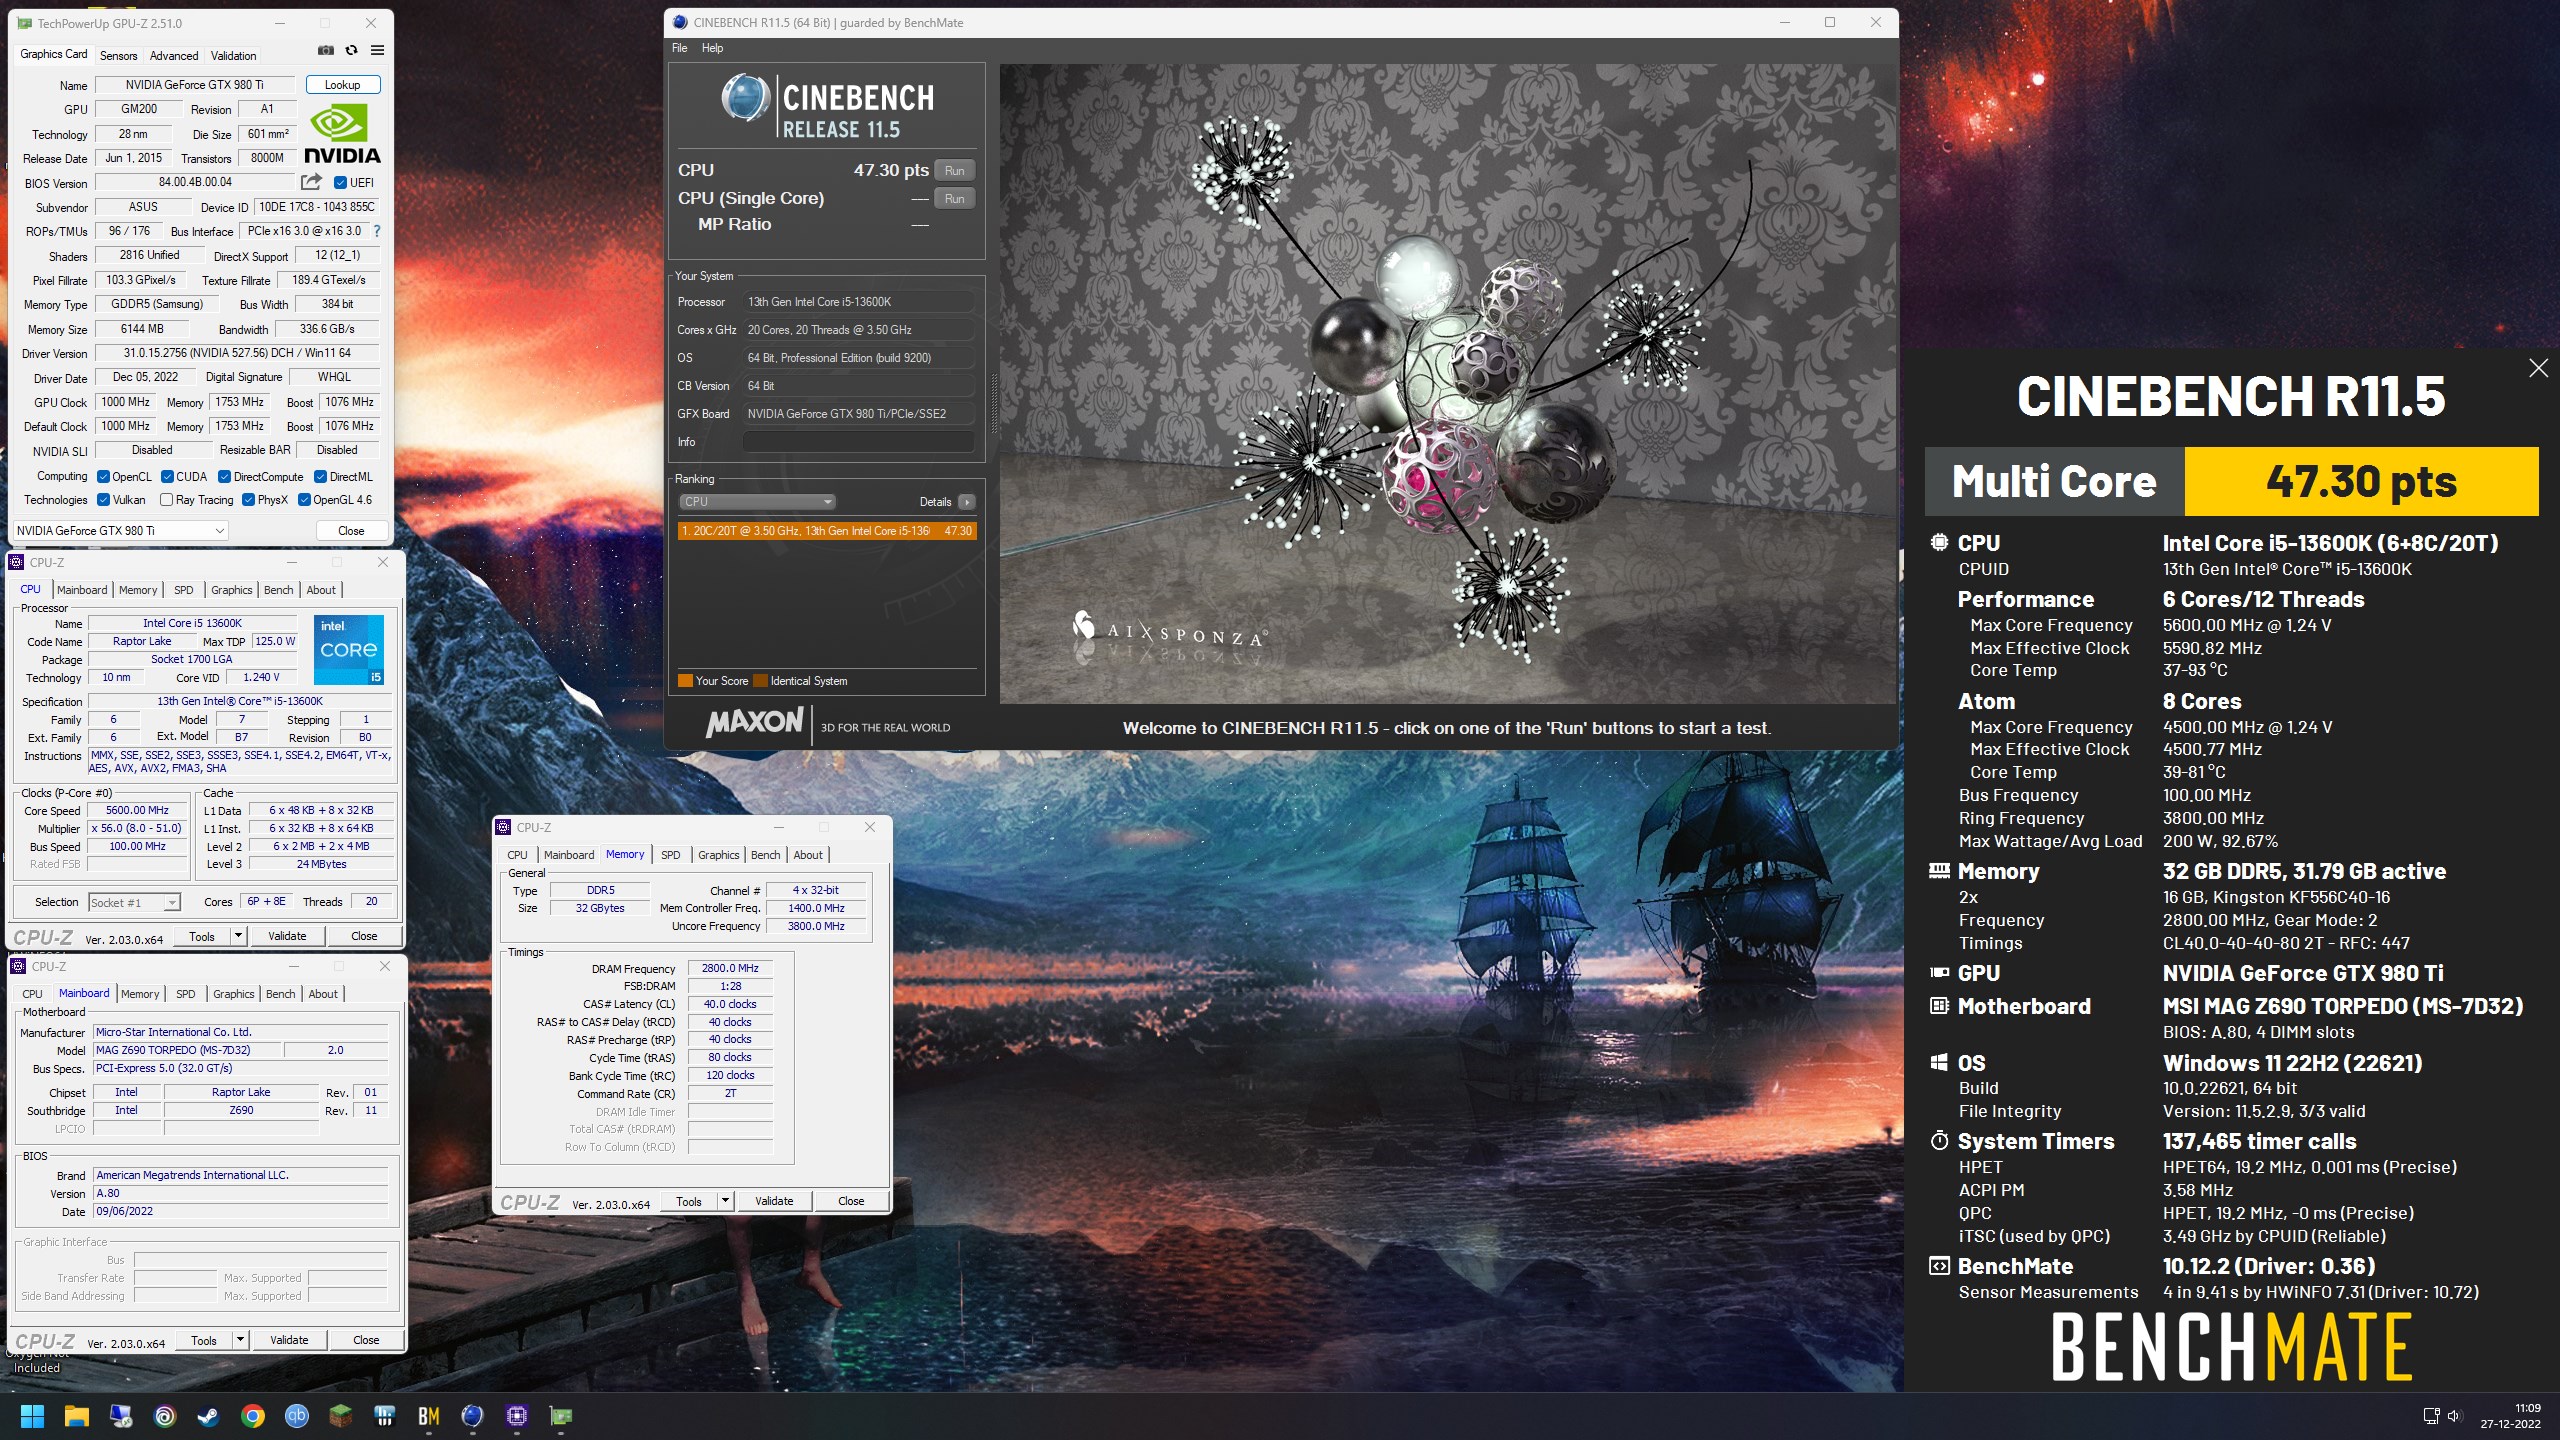Click the Cinebench logo sphere

745,98
